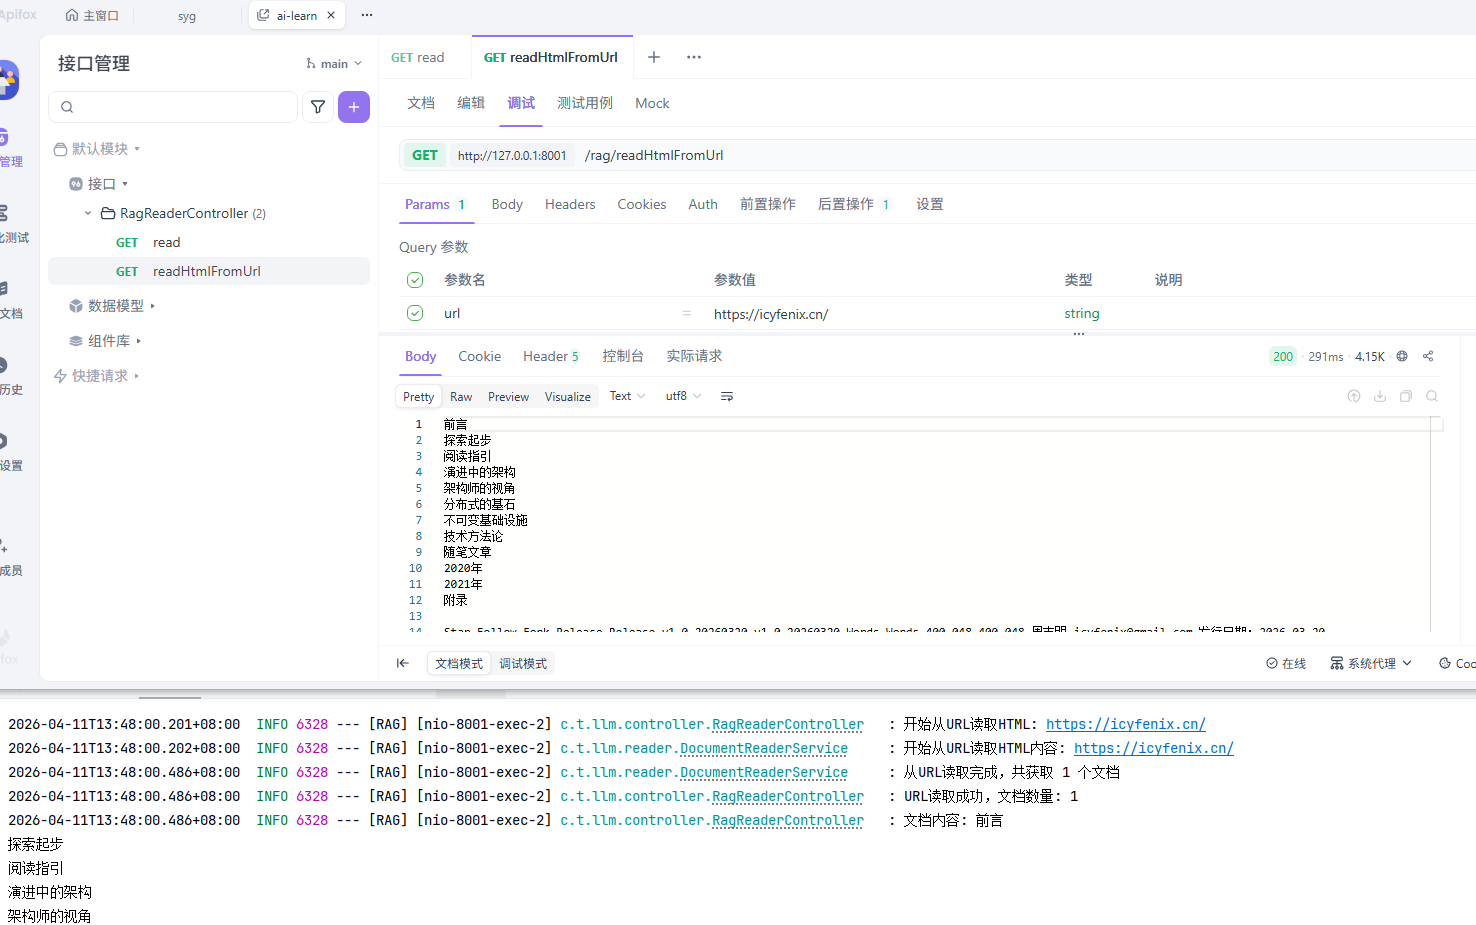Open the Mock tab
This screenshot has height=925, width=1476.
tap(652, 103)
